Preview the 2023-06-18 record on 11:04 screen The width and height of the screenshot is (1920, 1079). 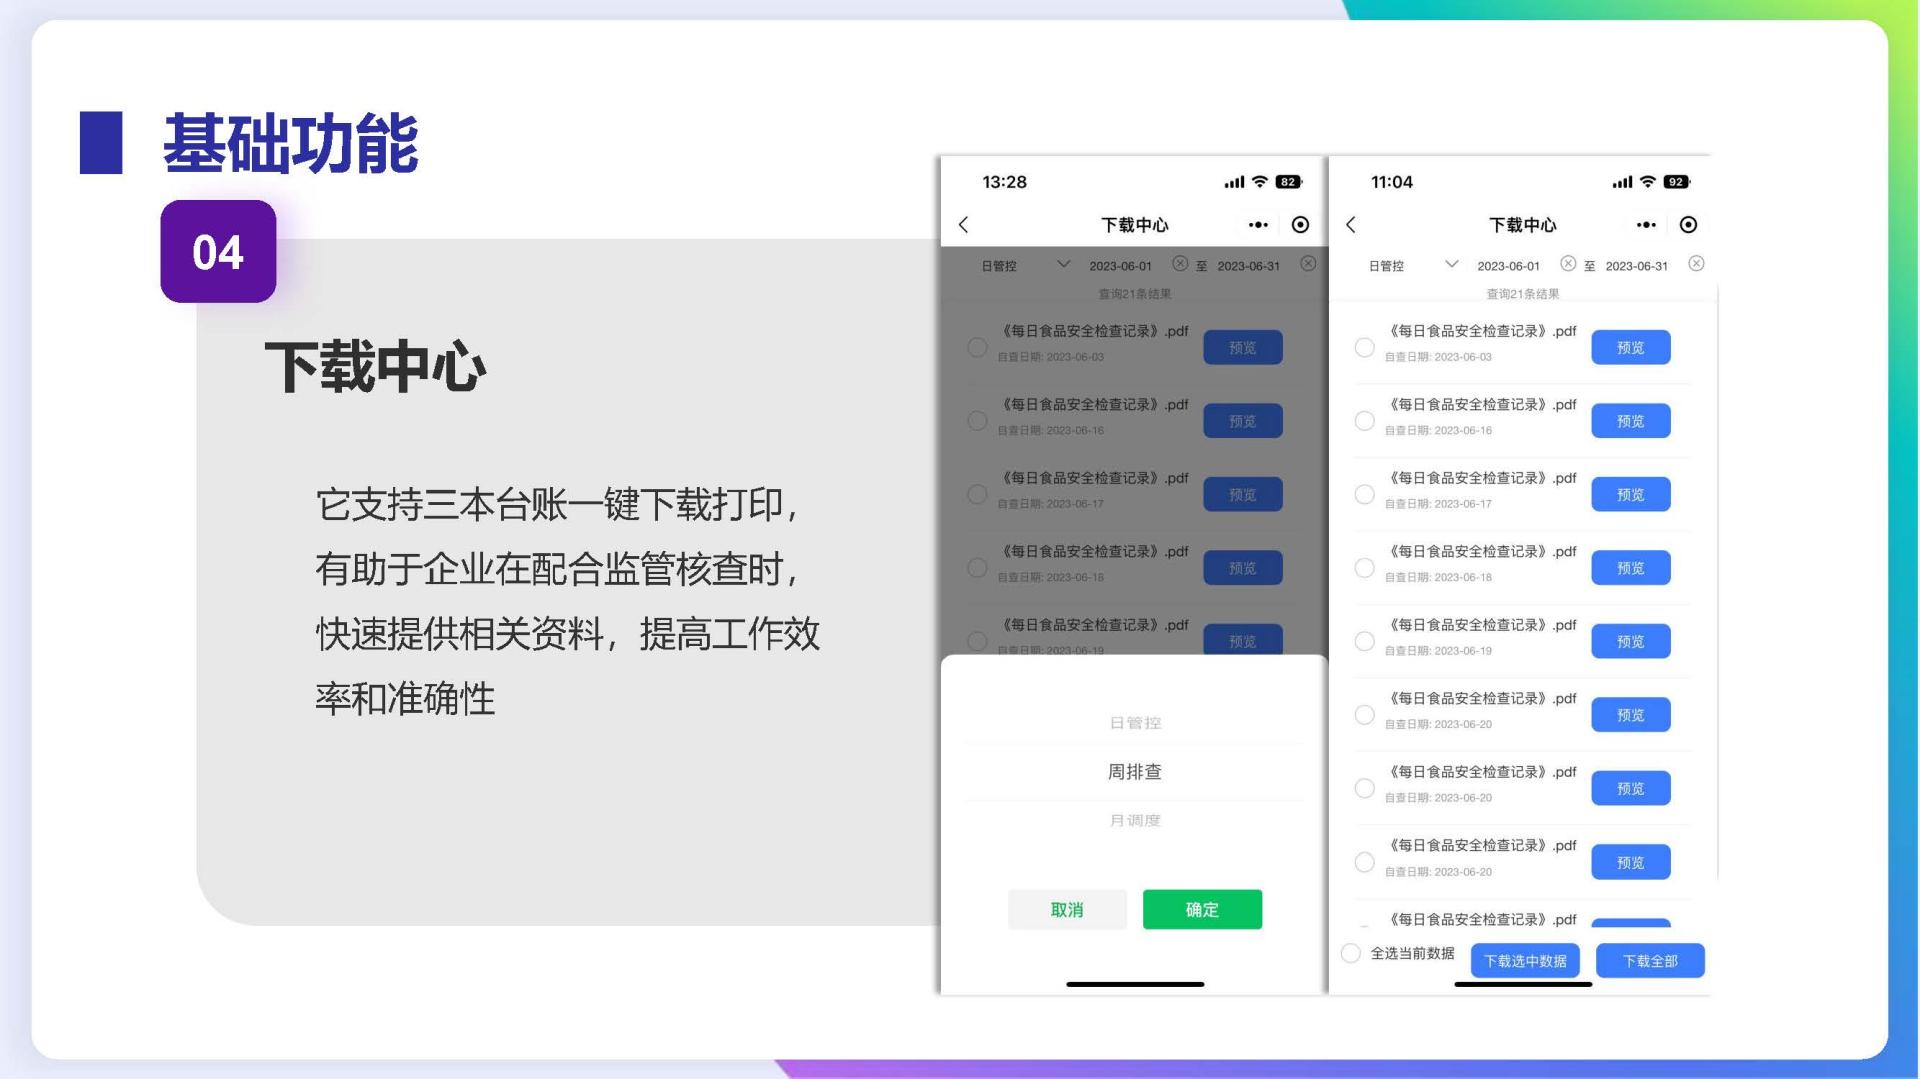point(1630,568)
